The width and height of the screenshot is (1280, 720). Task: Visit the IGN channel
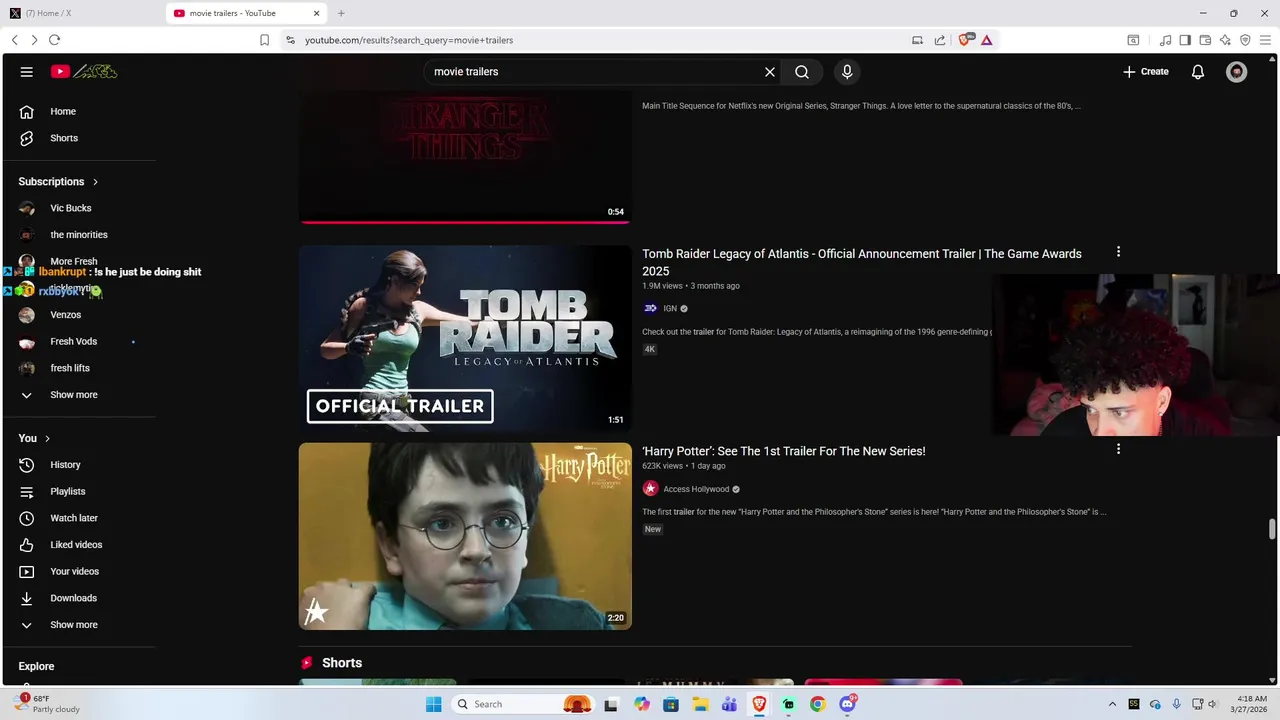670,309
